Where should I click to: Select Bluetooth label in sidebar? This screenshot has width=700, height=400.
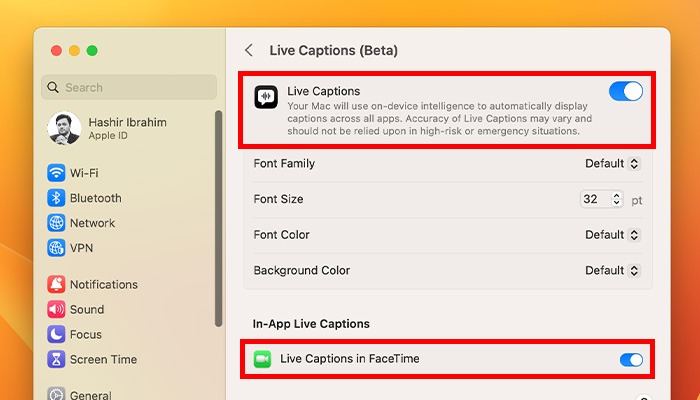tap(96, 198)
